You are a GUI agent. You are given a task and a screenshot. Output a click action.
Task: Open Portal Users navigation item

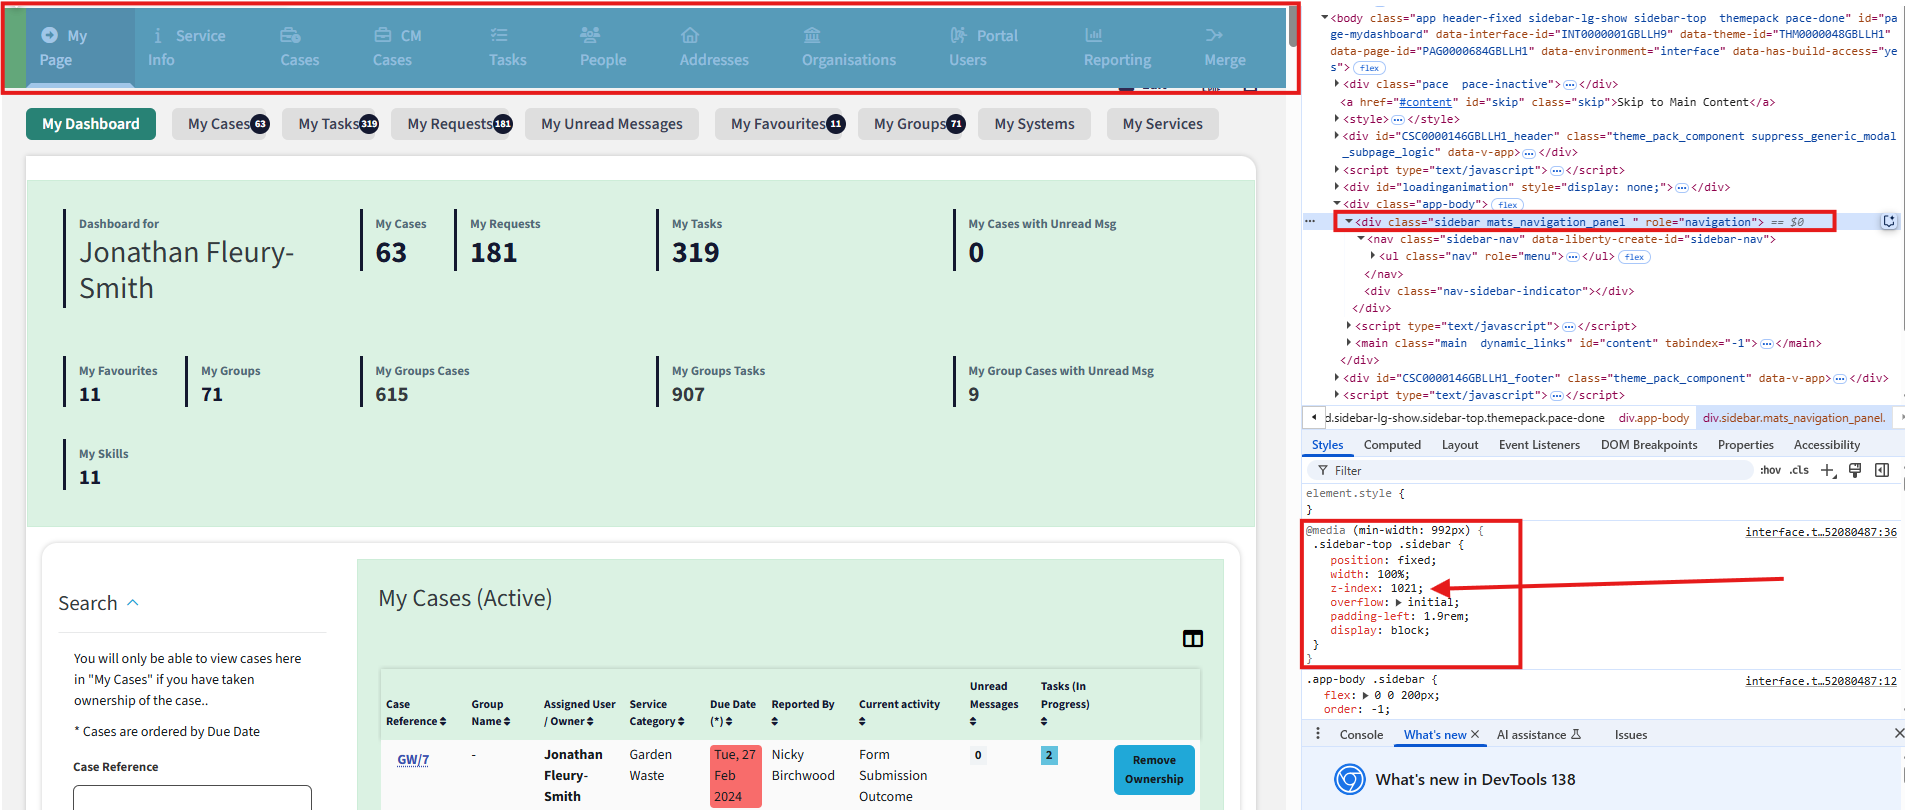pyautogui.click(x=983, y=48)
